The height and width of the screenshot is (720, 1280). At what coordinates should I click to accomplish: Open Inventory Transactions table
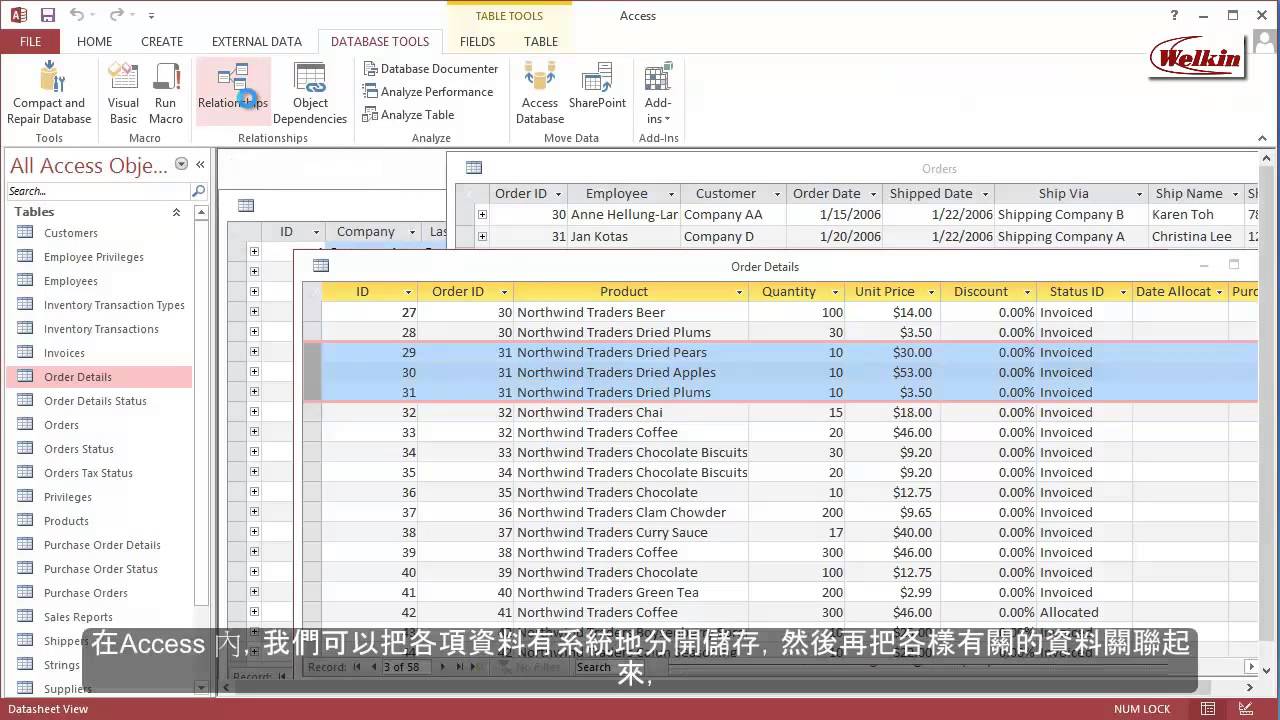pos(99,329)
